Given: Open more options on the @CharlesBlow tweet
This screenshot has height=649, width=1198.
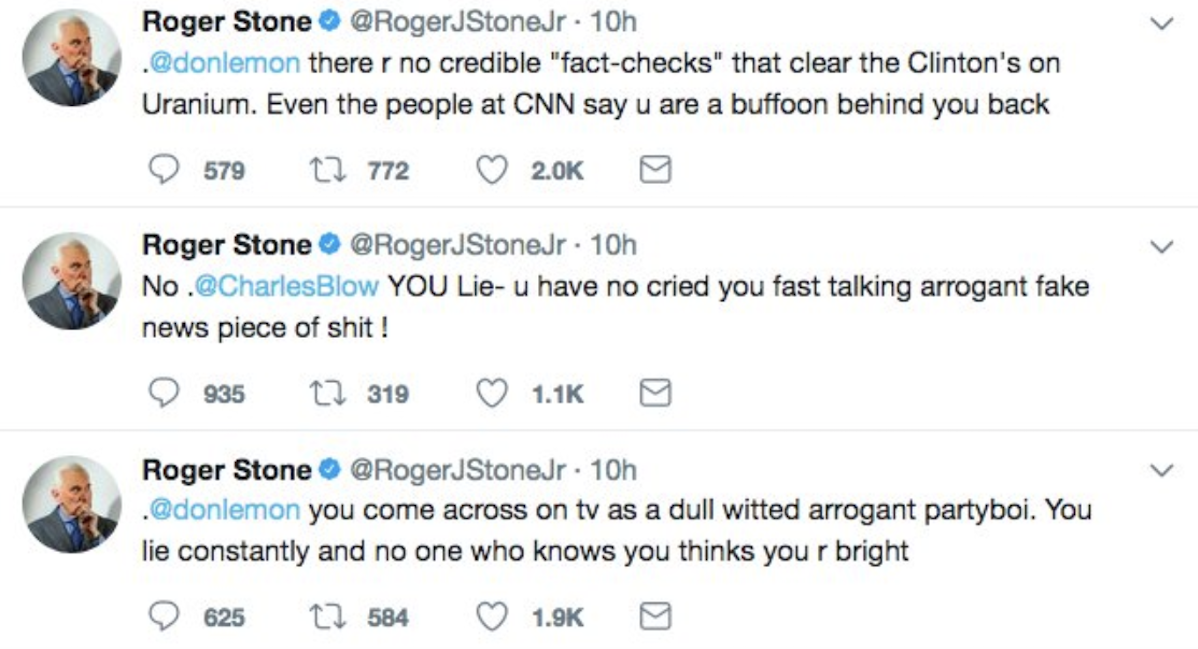Looking at the screenshot, I should (x=1160, y=246).
